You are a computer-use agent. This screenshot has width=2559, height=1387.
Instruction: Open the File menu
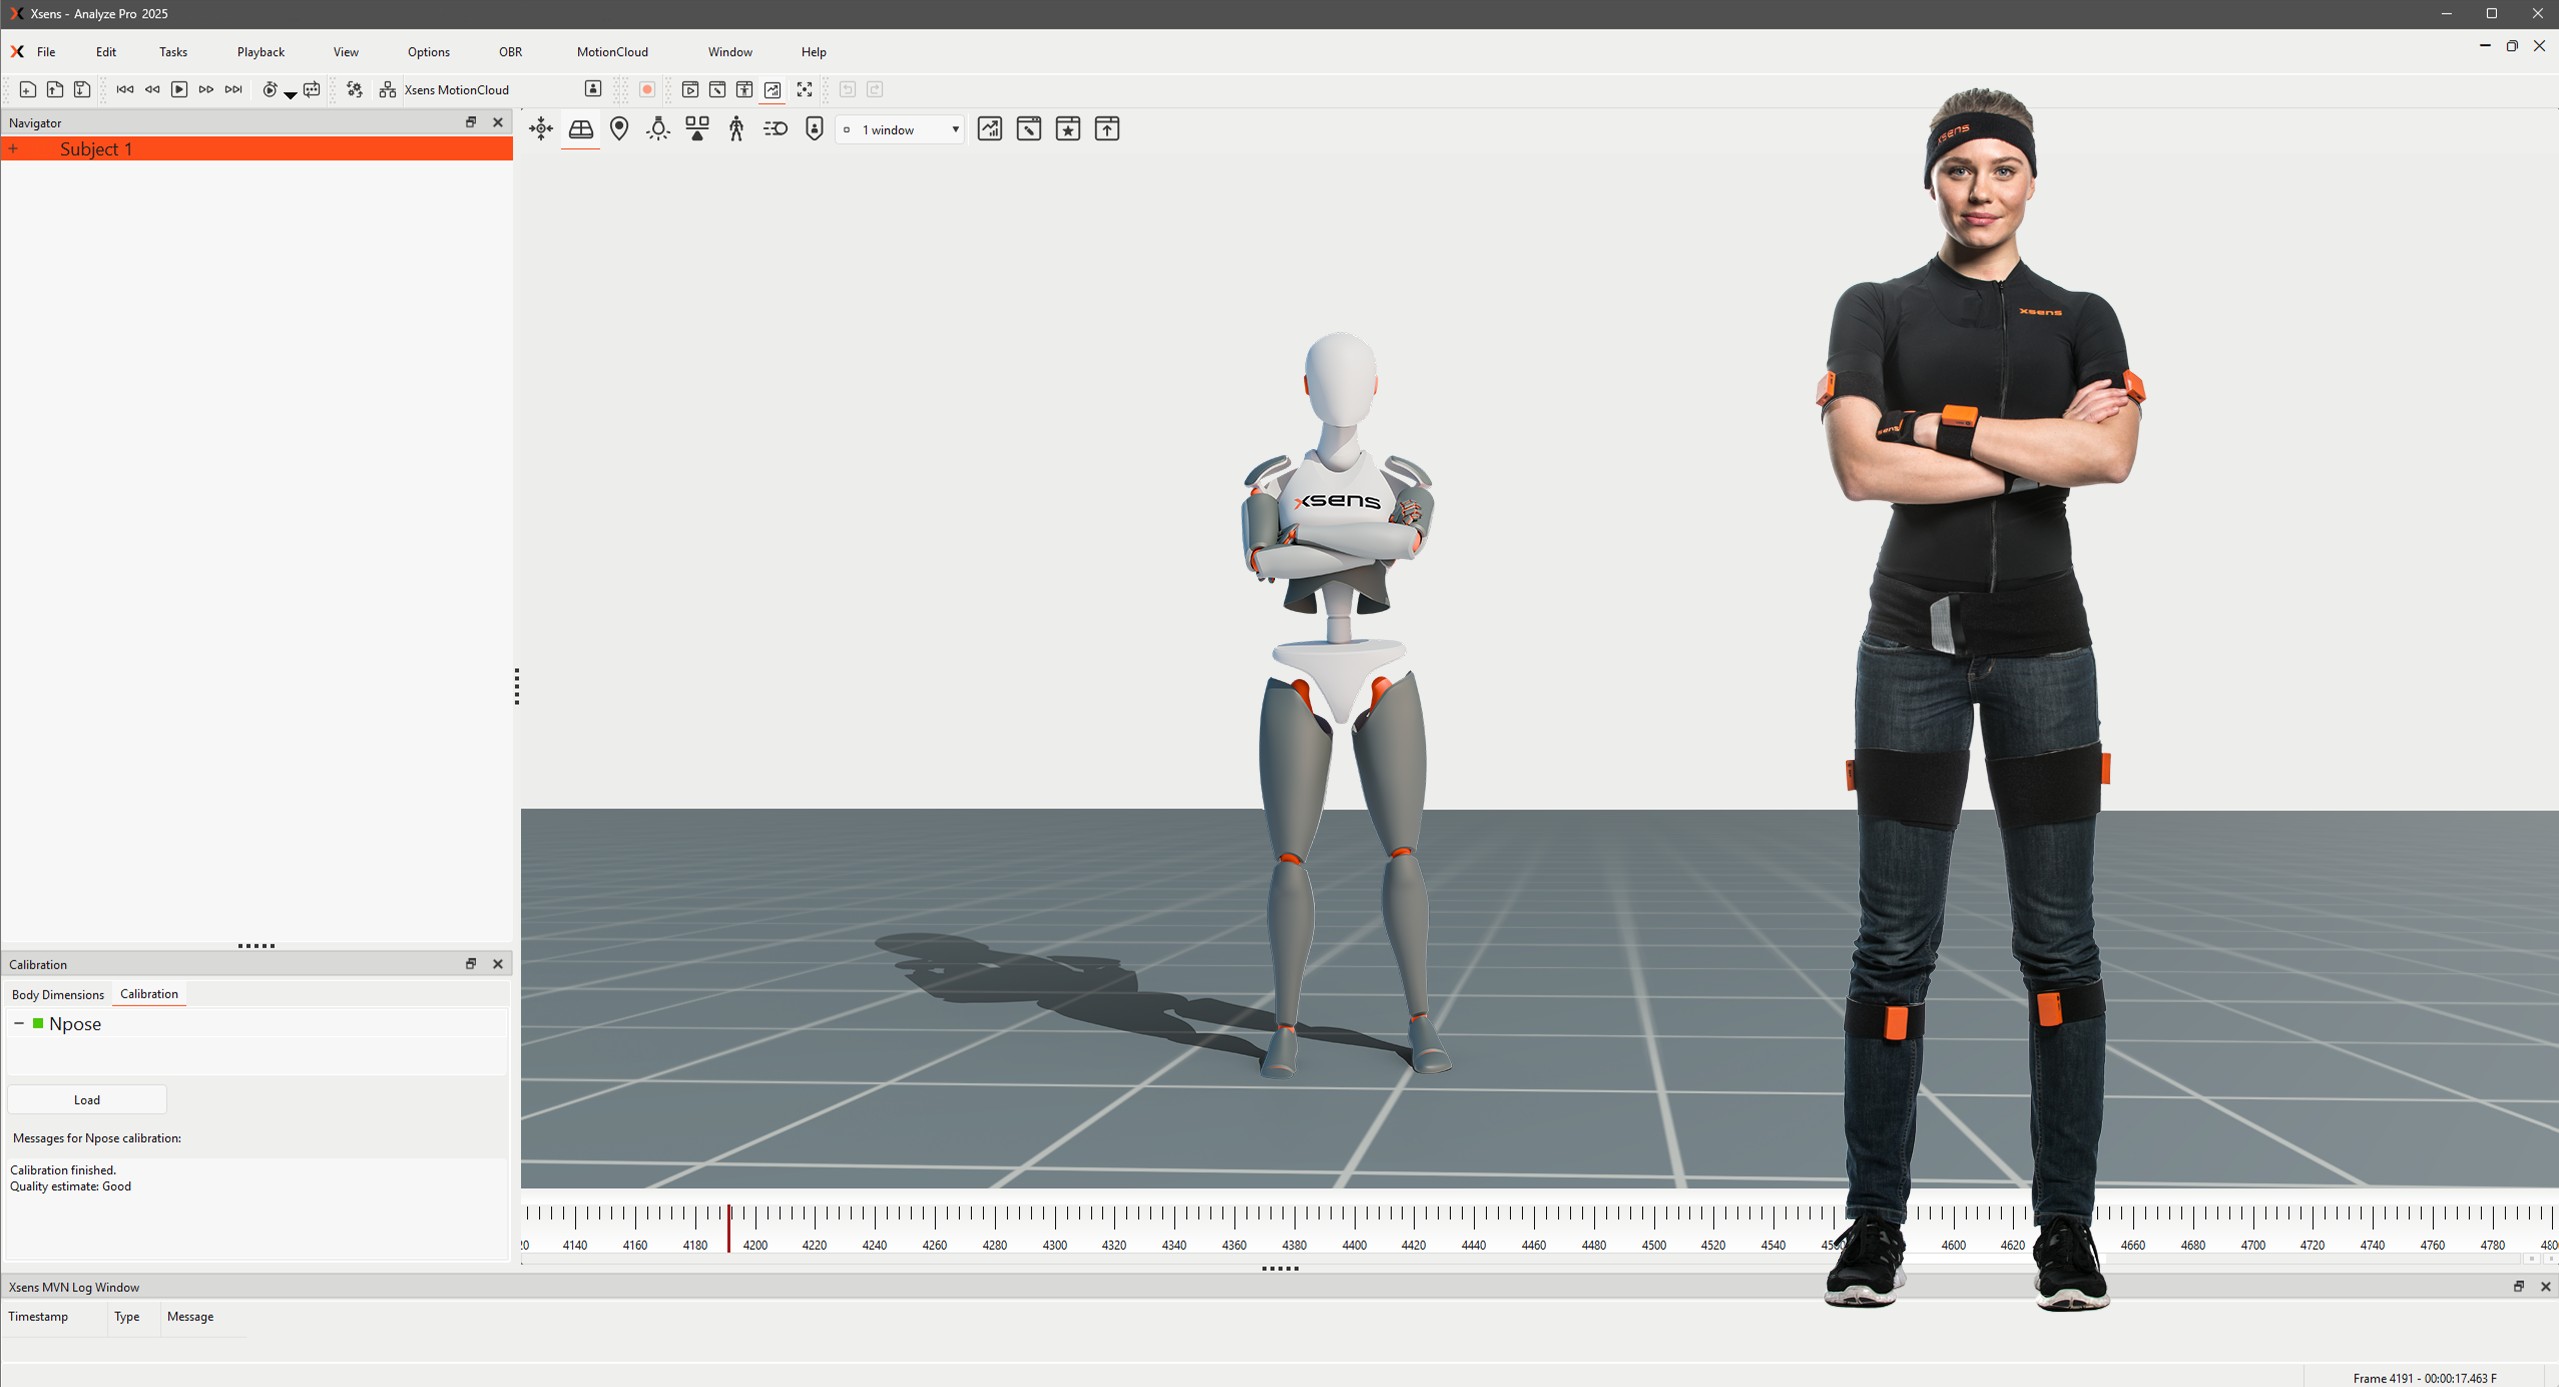tap(46, 52)
